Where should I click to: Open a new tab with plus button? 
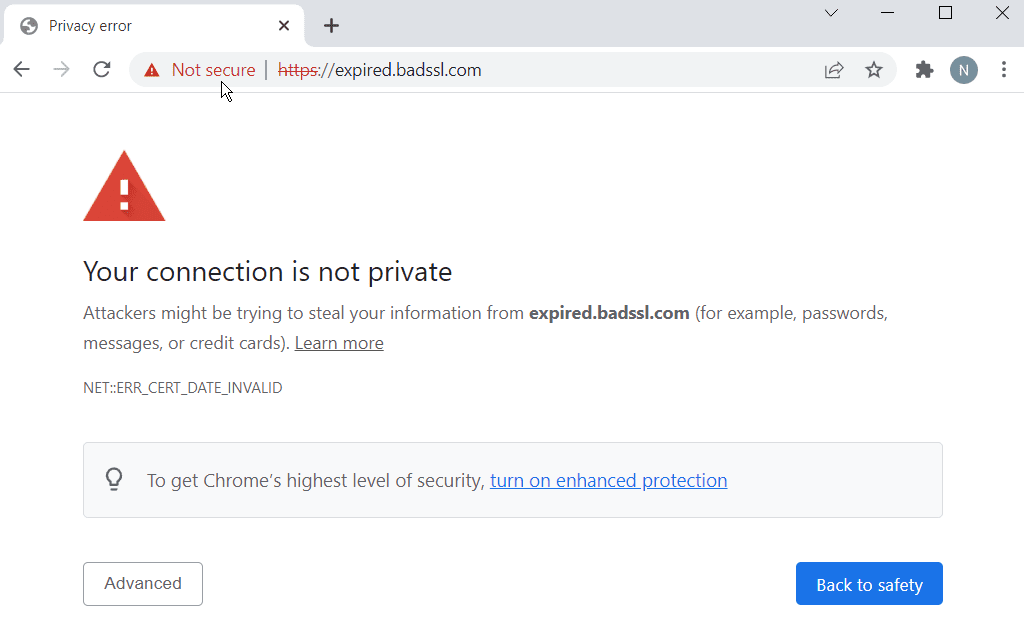331,25
